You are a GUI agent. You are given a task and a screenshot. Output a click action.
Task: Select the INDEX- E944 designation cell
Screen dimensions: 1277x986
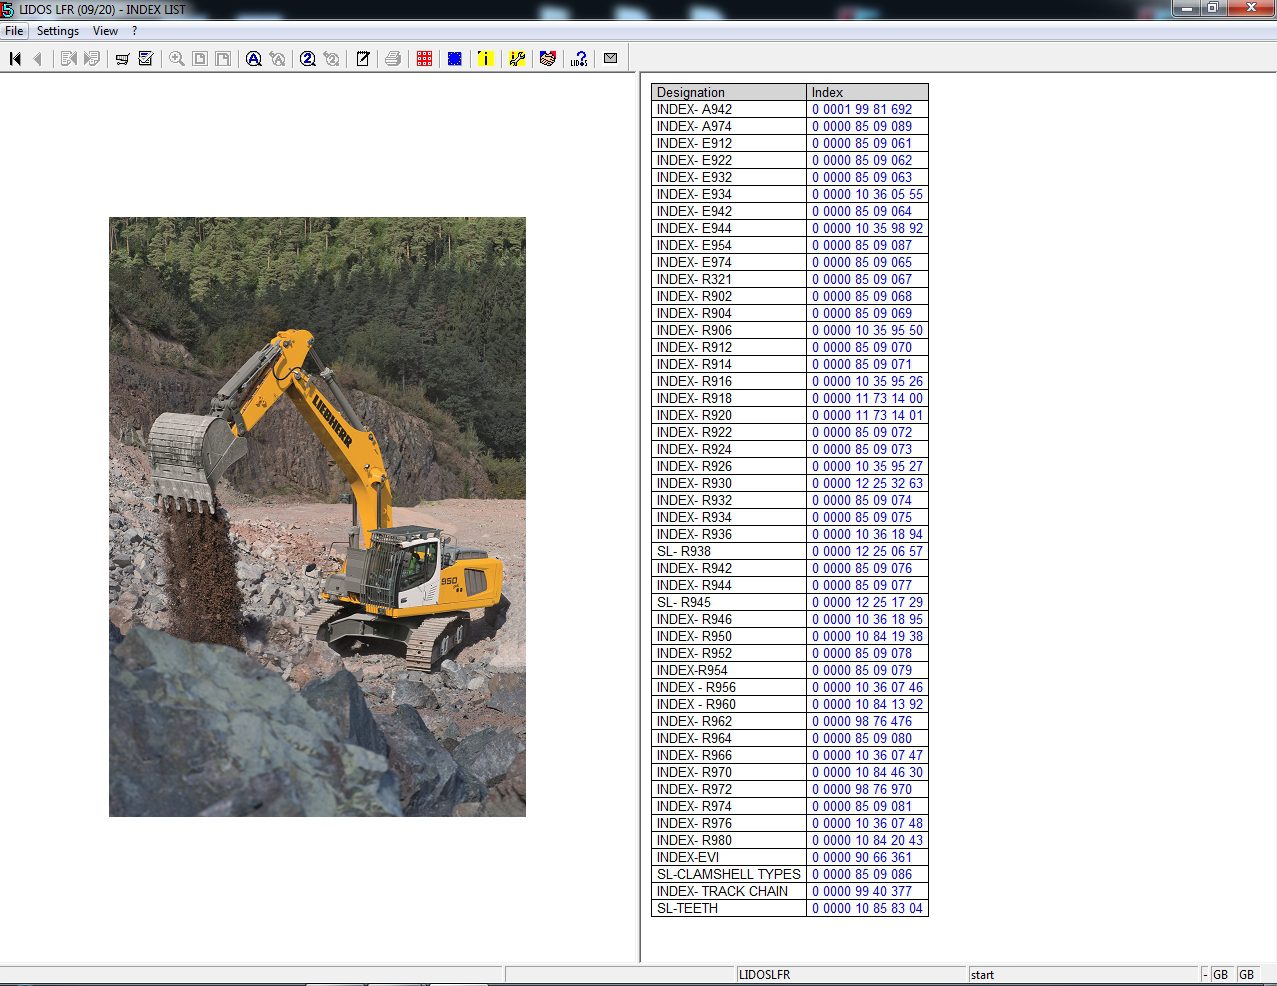click(729, 228)
